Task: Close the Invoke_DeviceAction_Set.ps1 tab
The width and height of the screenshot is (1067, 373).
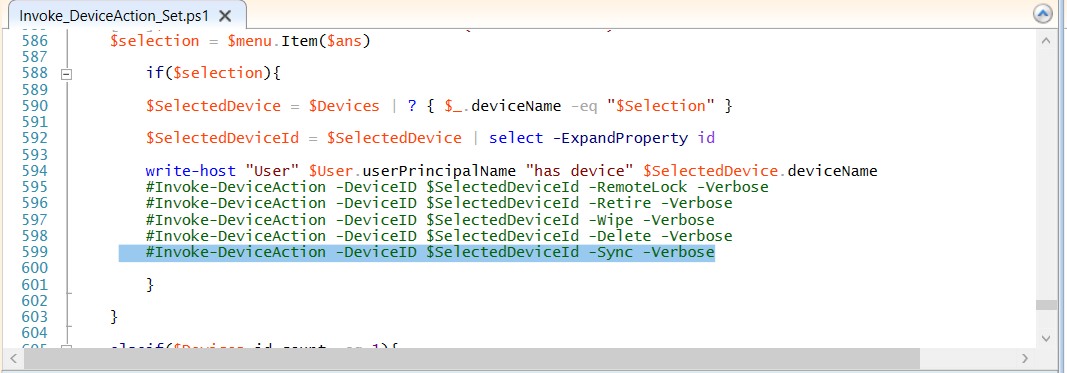Action: 225,16
